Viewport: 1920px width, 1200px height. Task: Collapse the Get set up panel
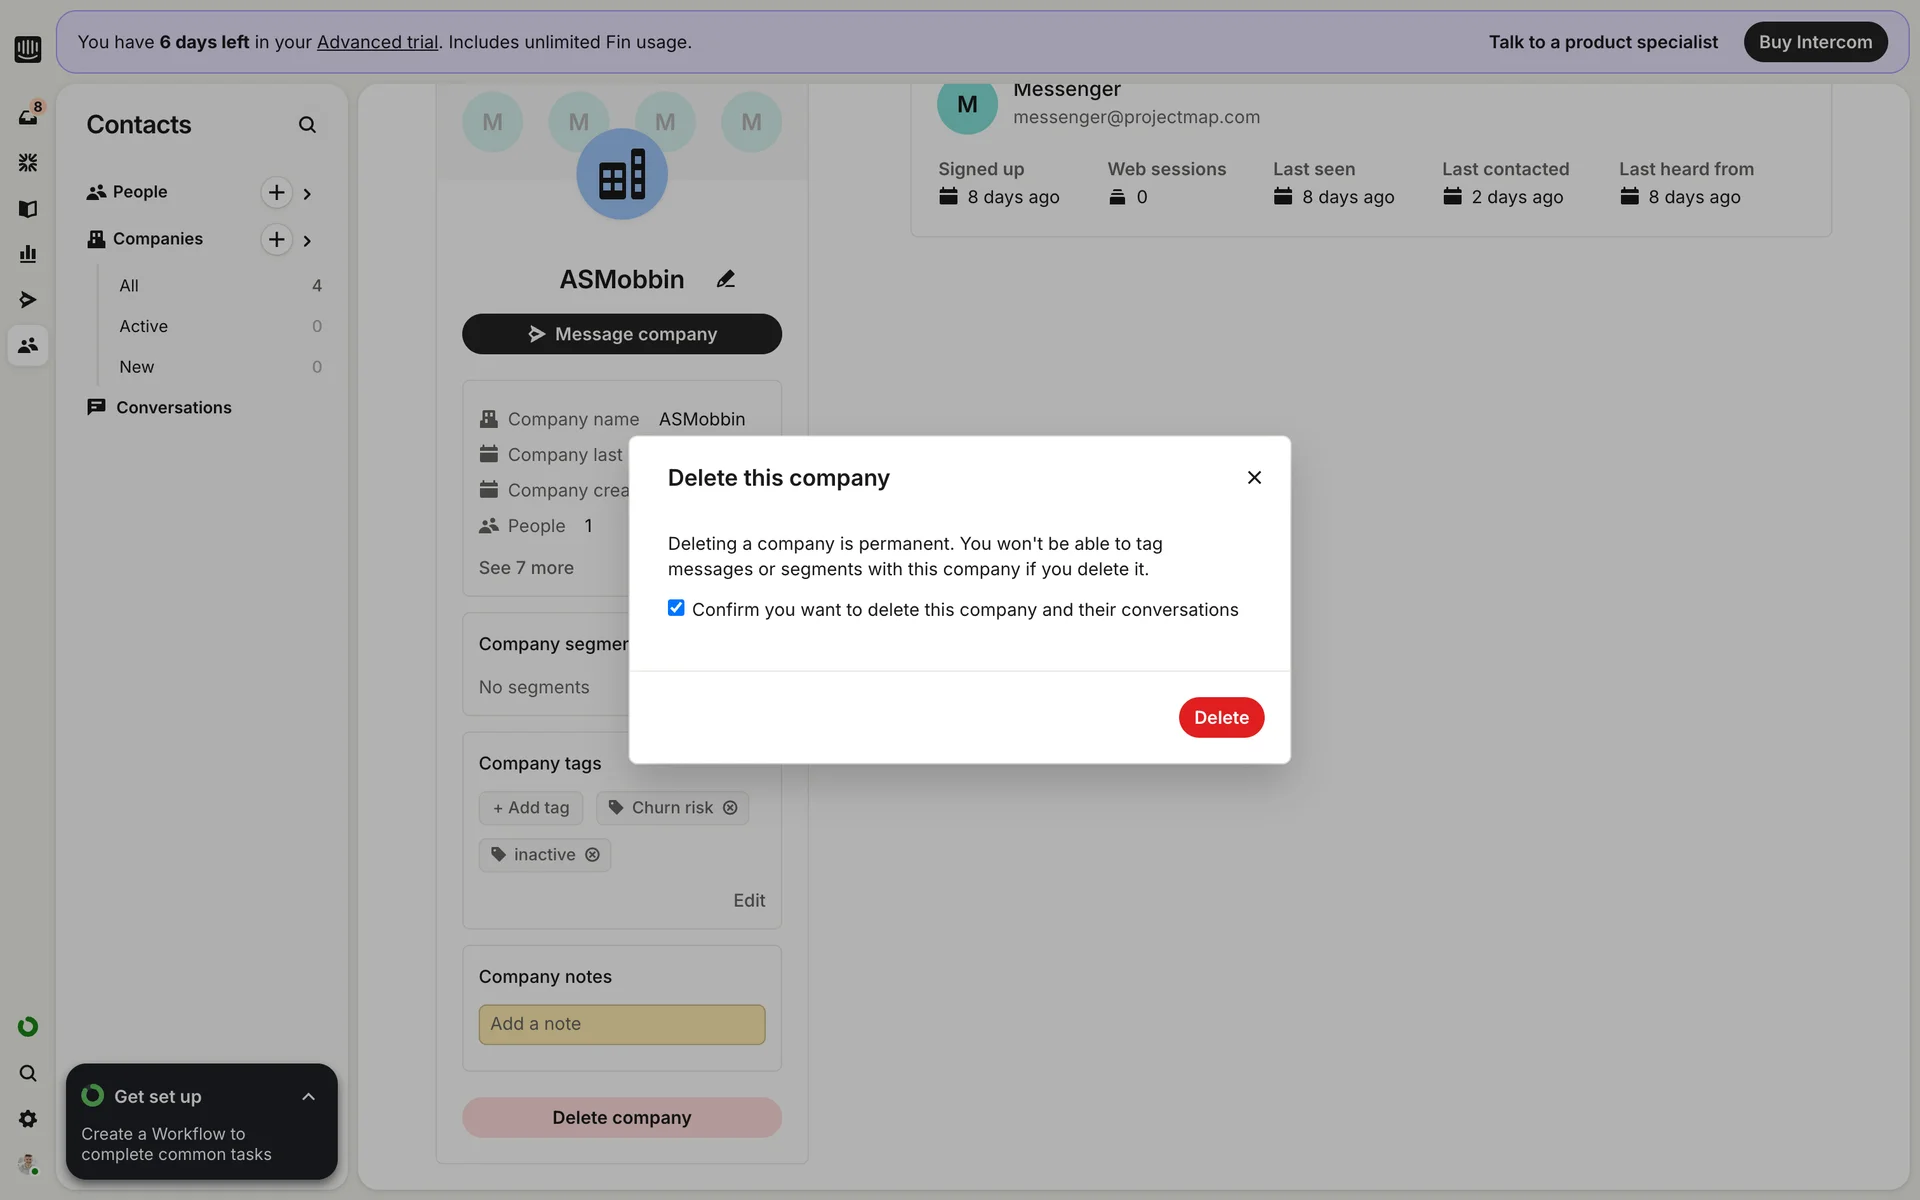click(308, 1097)
